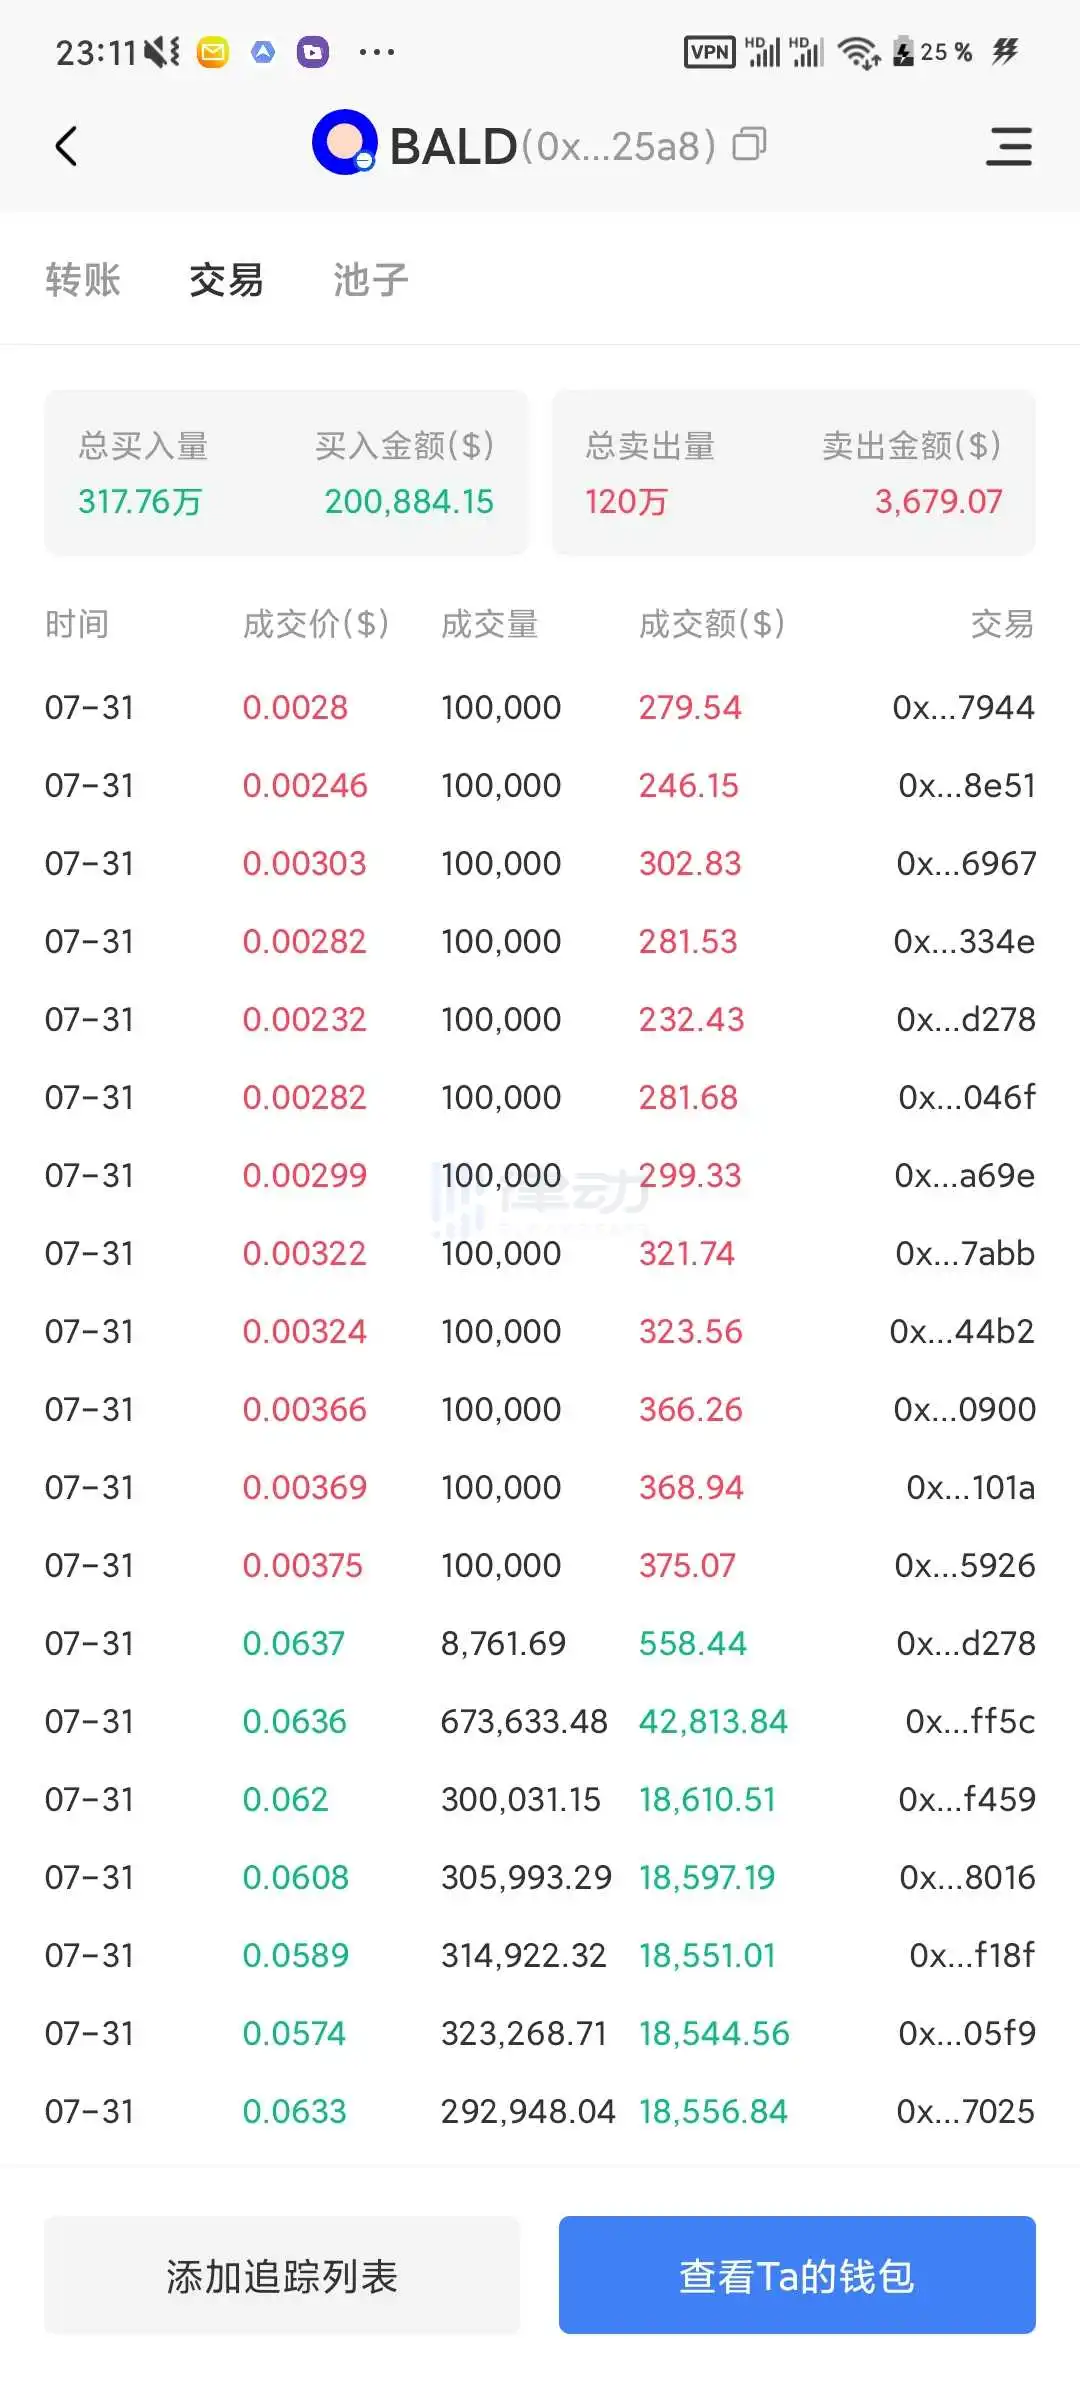Open the hamburger menu
The height and width of the screenshot is (2400, 1080).
coord(1008,147)
